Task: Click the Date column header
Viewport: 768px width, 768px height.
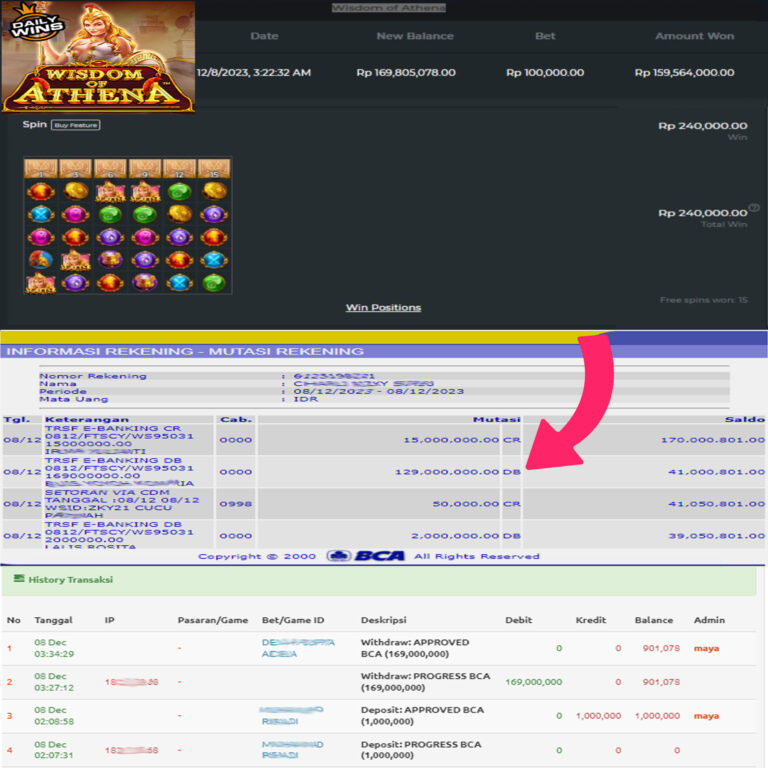Action: tap(264, 36)
